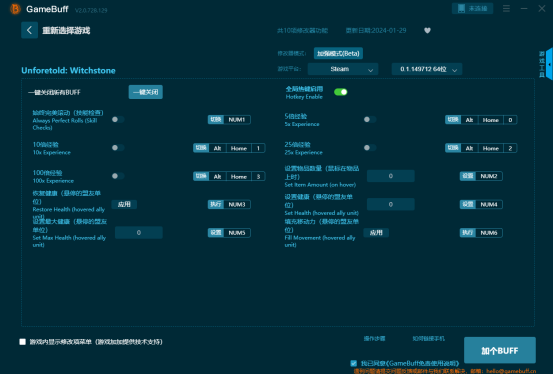Click the one-key close all buffs button
This screenshot has width=553, height=374.
[146, 92]
